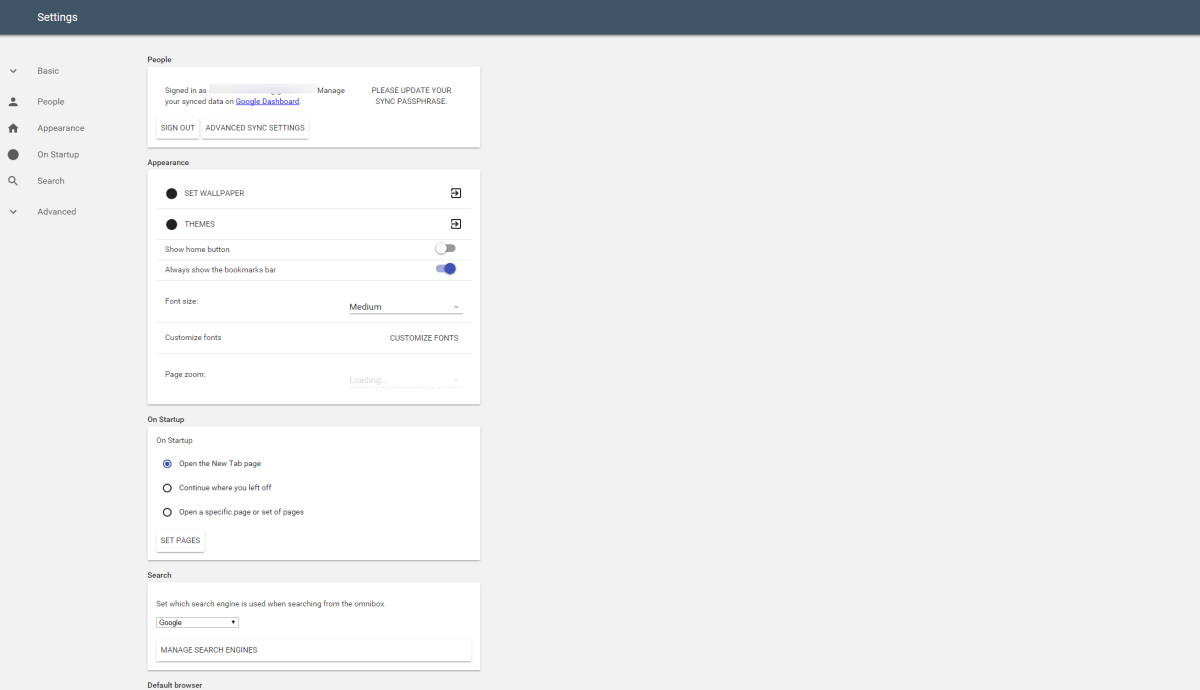Expand the Advanced section in sidebar
This screenshot has height=690, width=1200.
coord(13,212)
